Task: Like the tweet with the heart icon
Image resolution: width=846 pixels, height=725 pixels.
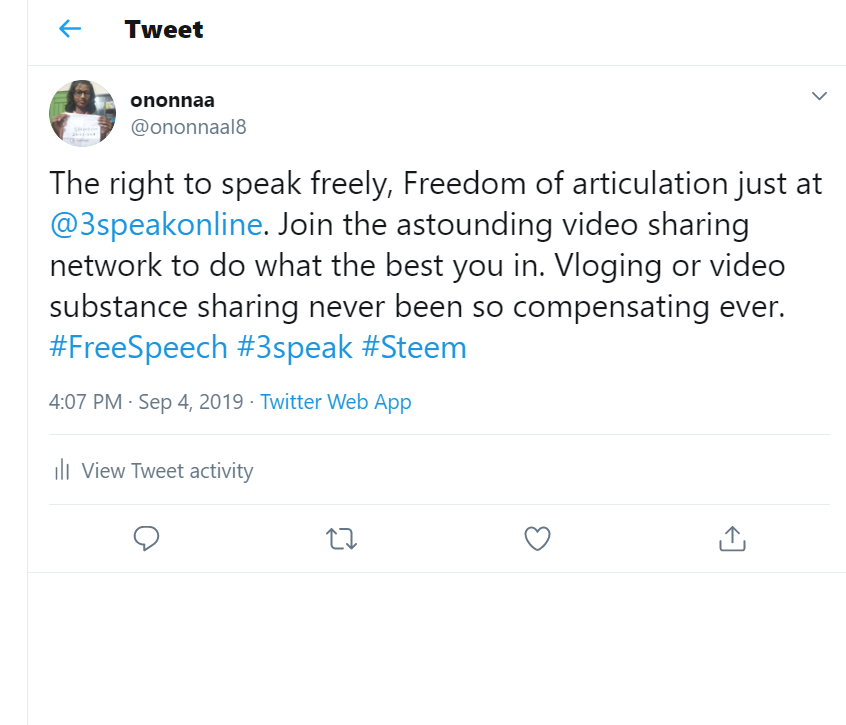Action: [537, 538]
